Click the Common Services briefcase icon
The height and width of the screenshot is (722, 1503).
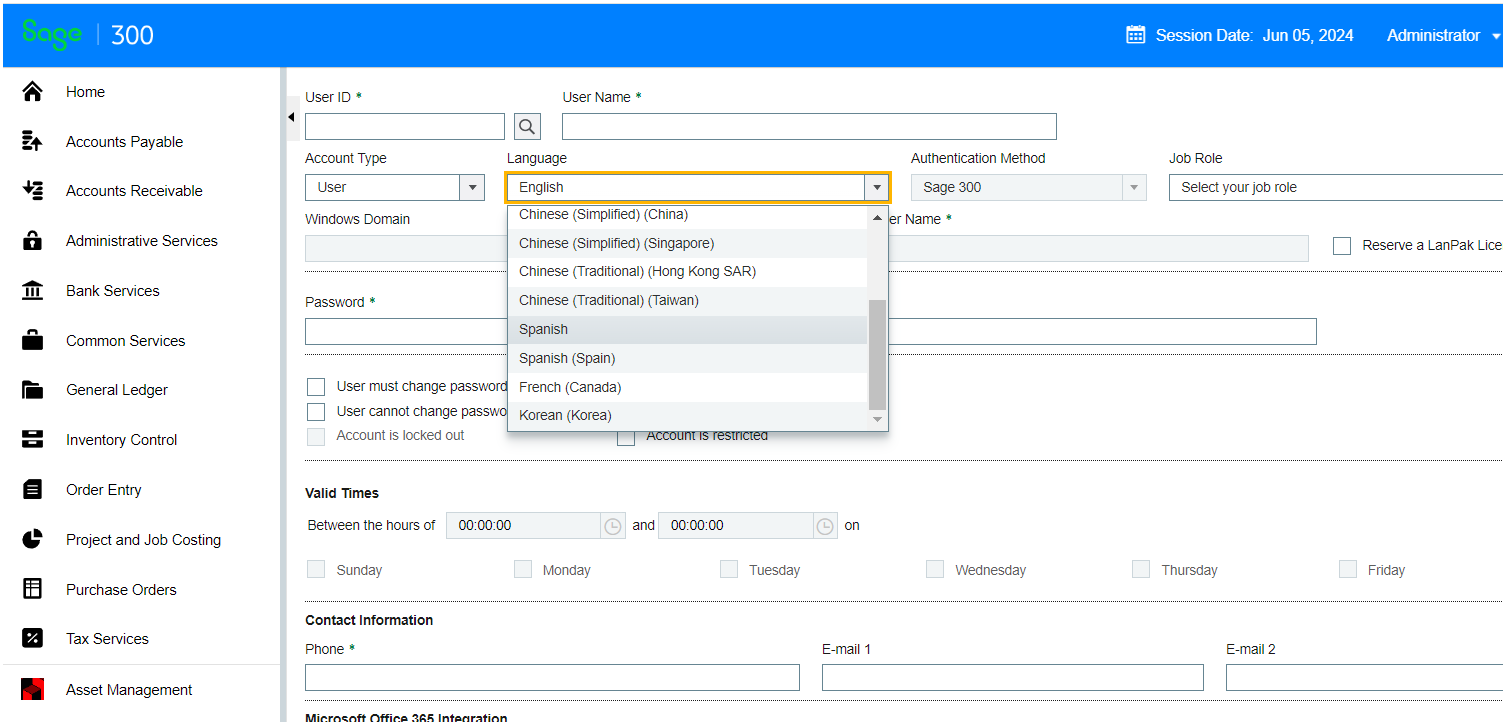click(32, 341)
